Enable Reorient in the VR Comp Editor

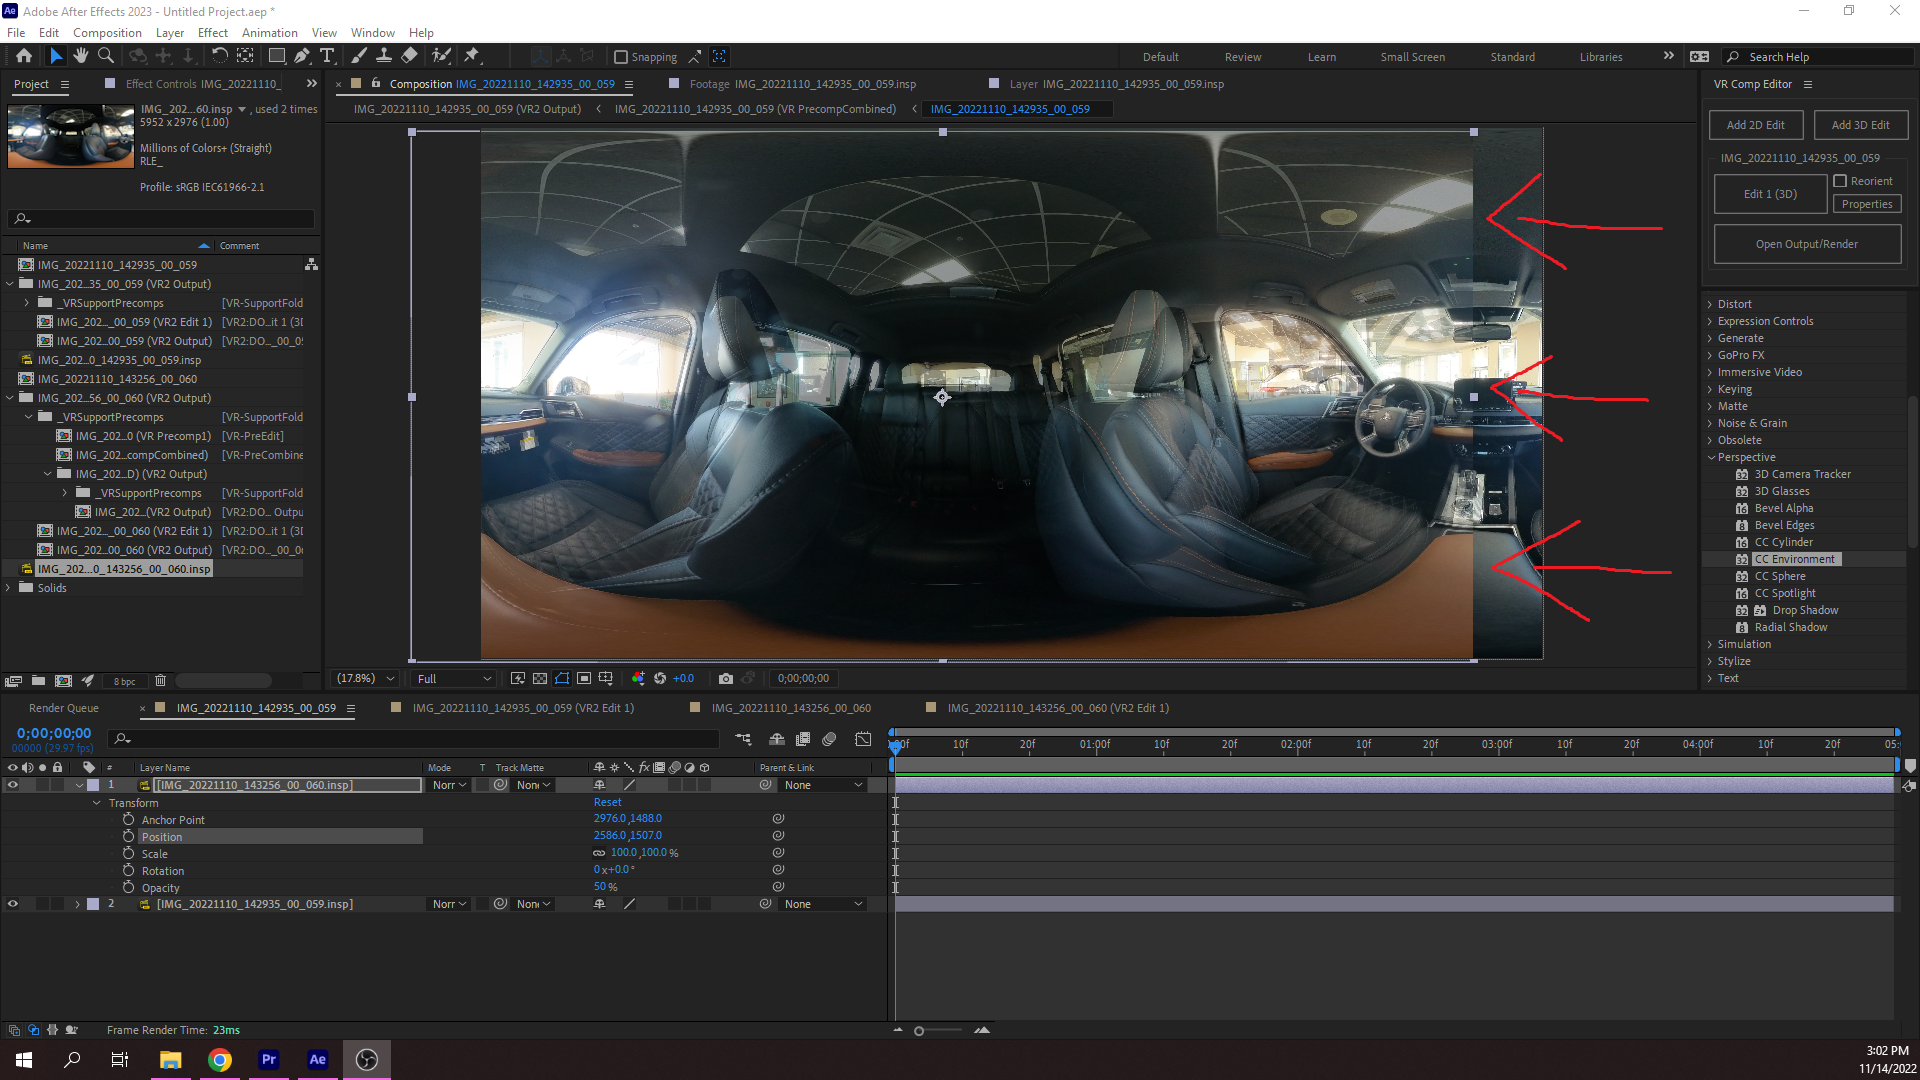(1841, 181)
